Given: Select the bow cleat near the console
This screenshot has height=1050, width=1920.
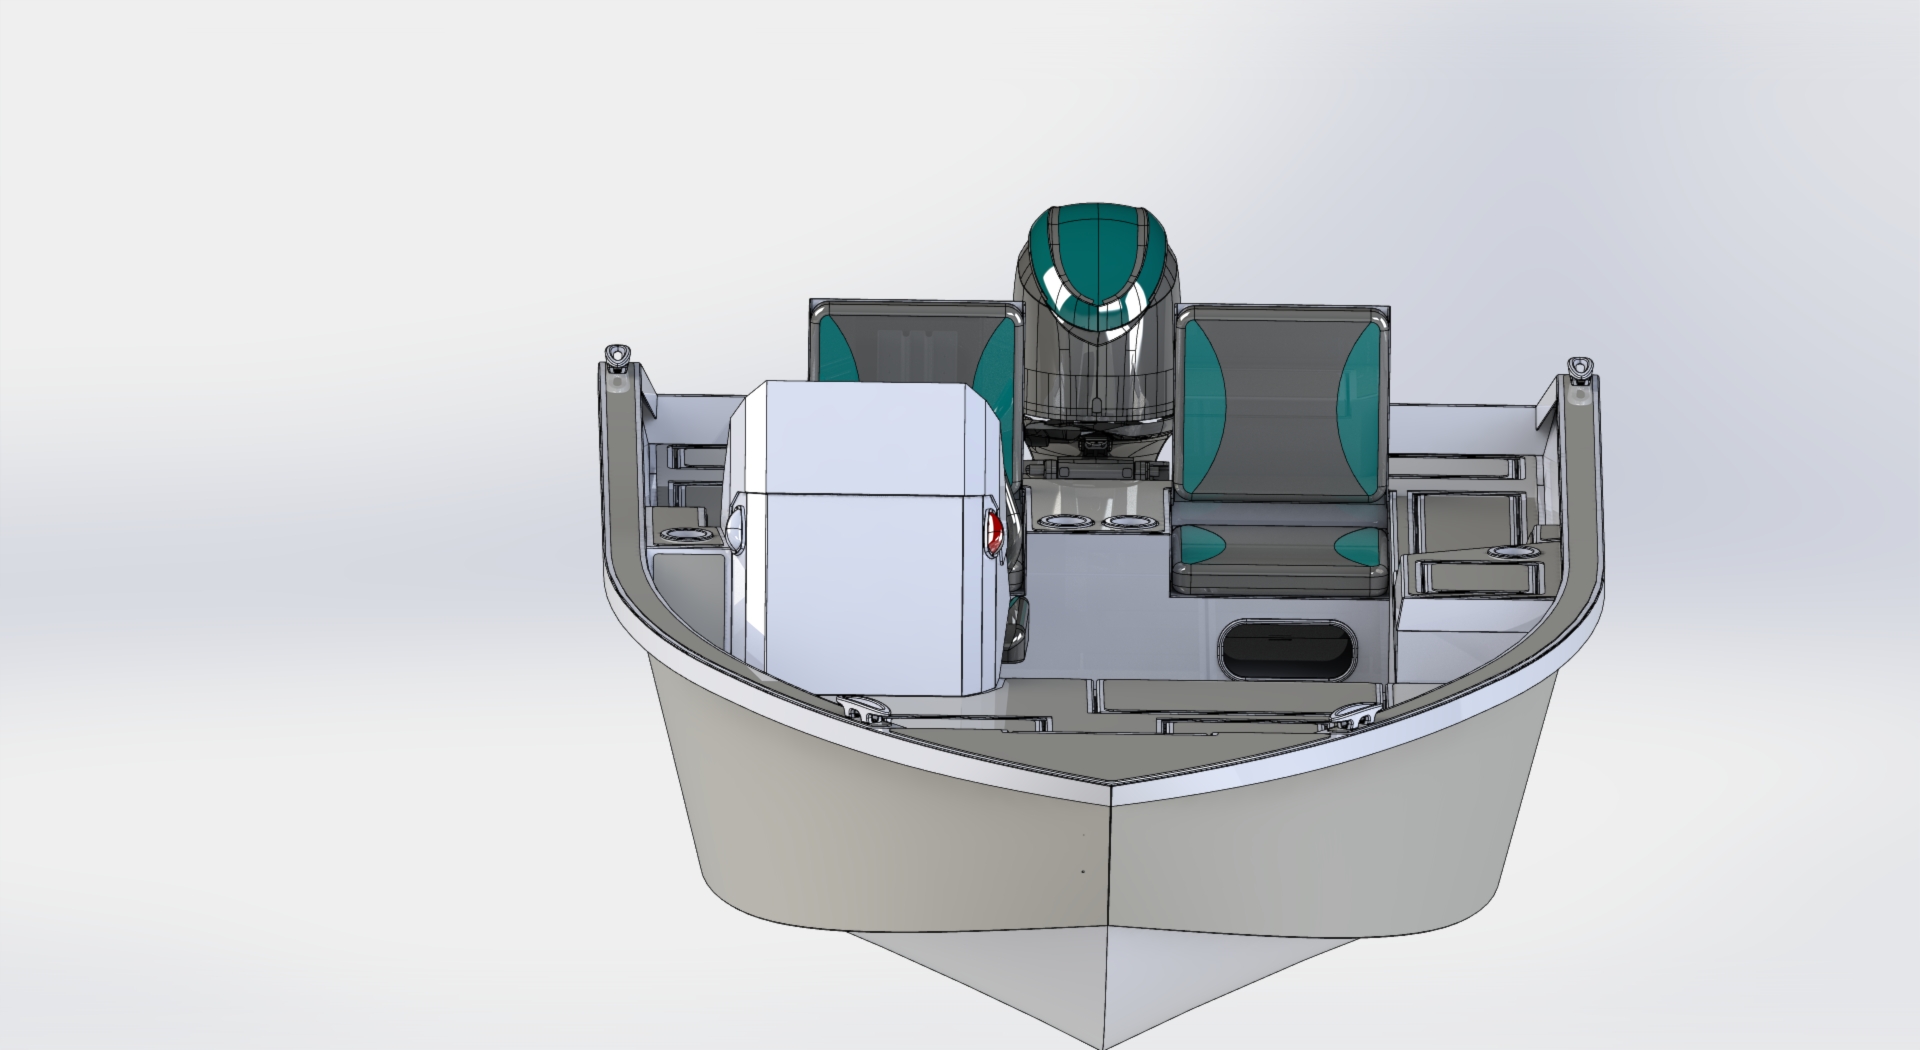Looking at the screenshot, I should 861,710.
